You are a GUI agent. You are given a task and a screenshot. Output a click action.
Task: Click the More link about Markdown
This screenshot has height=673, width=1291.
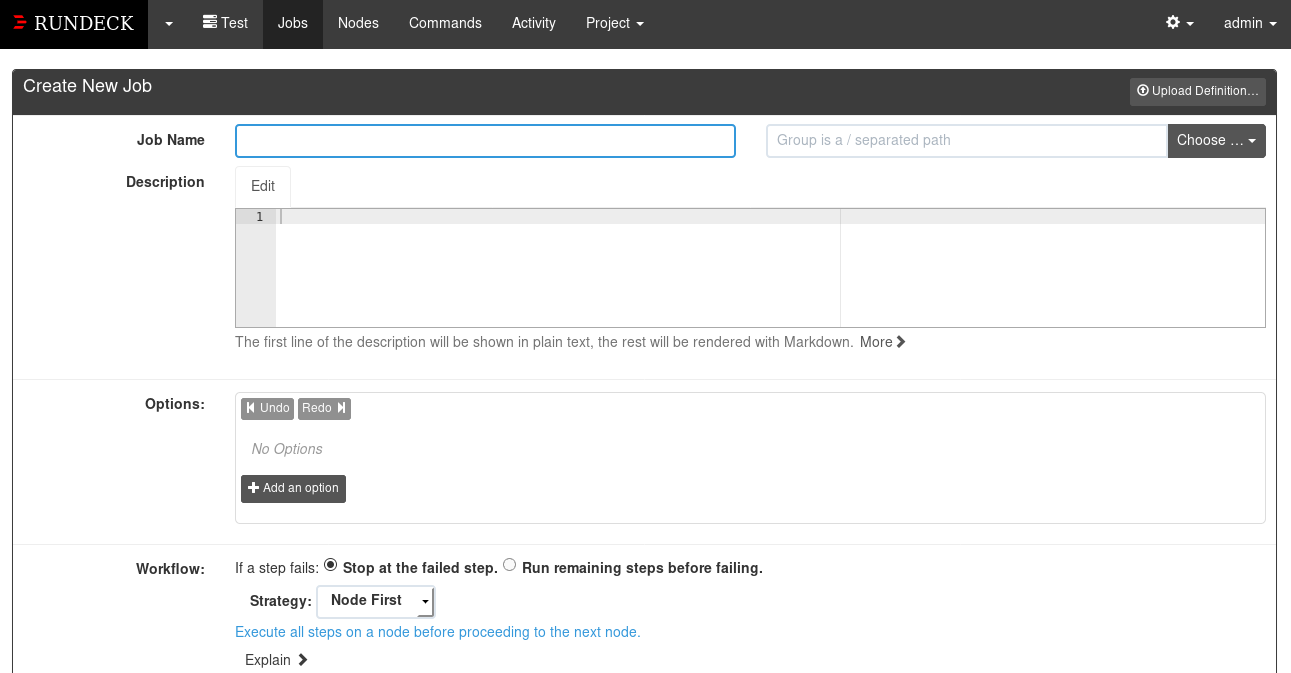880,342
